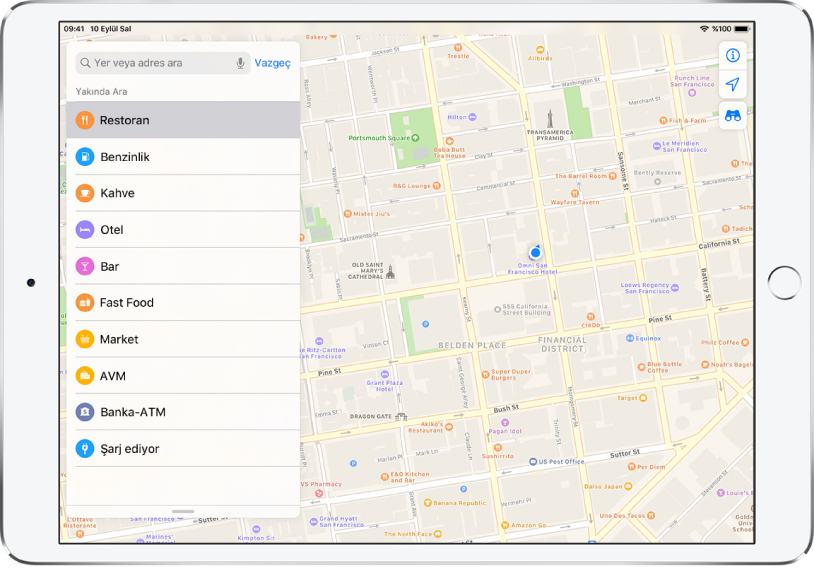Tap the location tracking arrow icon

point(732,84)
